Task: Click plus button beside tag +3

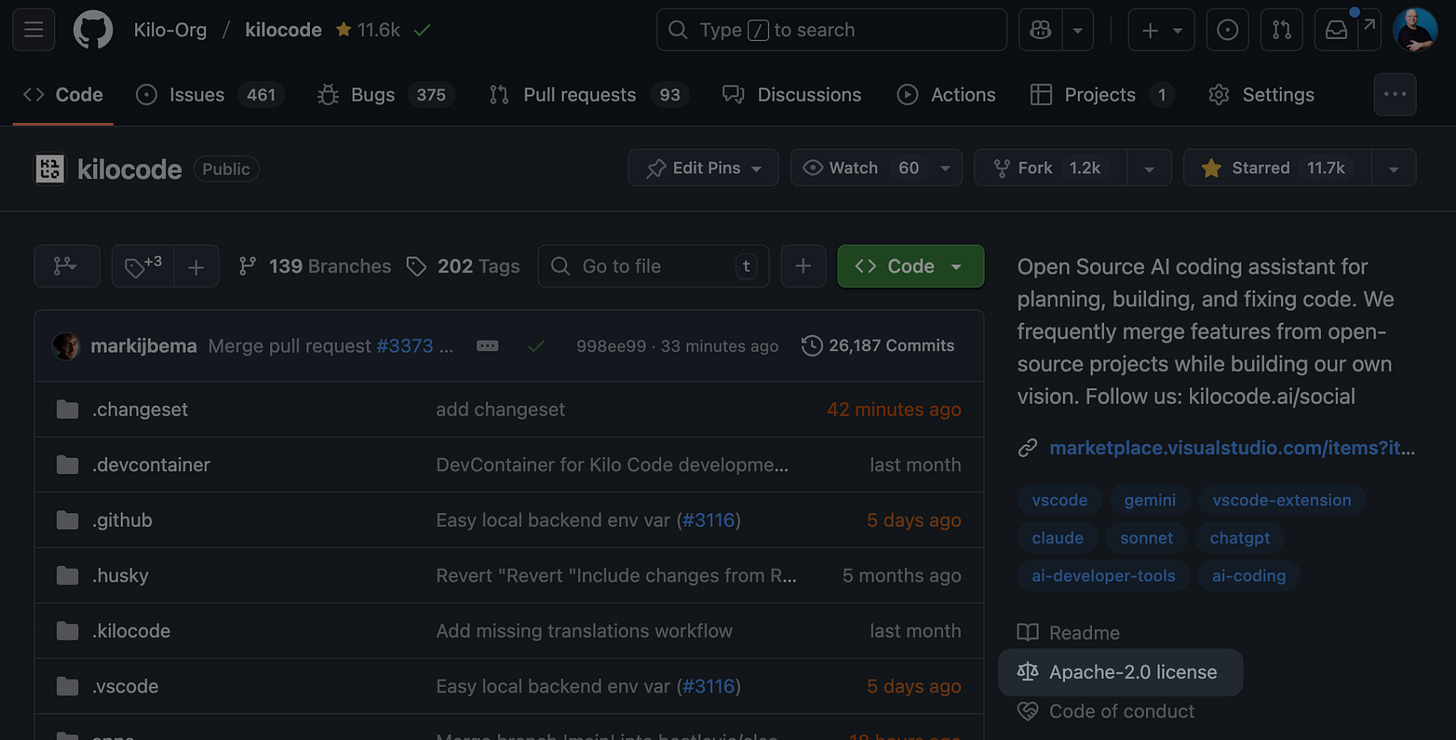Action: click(x=197, y=266)
